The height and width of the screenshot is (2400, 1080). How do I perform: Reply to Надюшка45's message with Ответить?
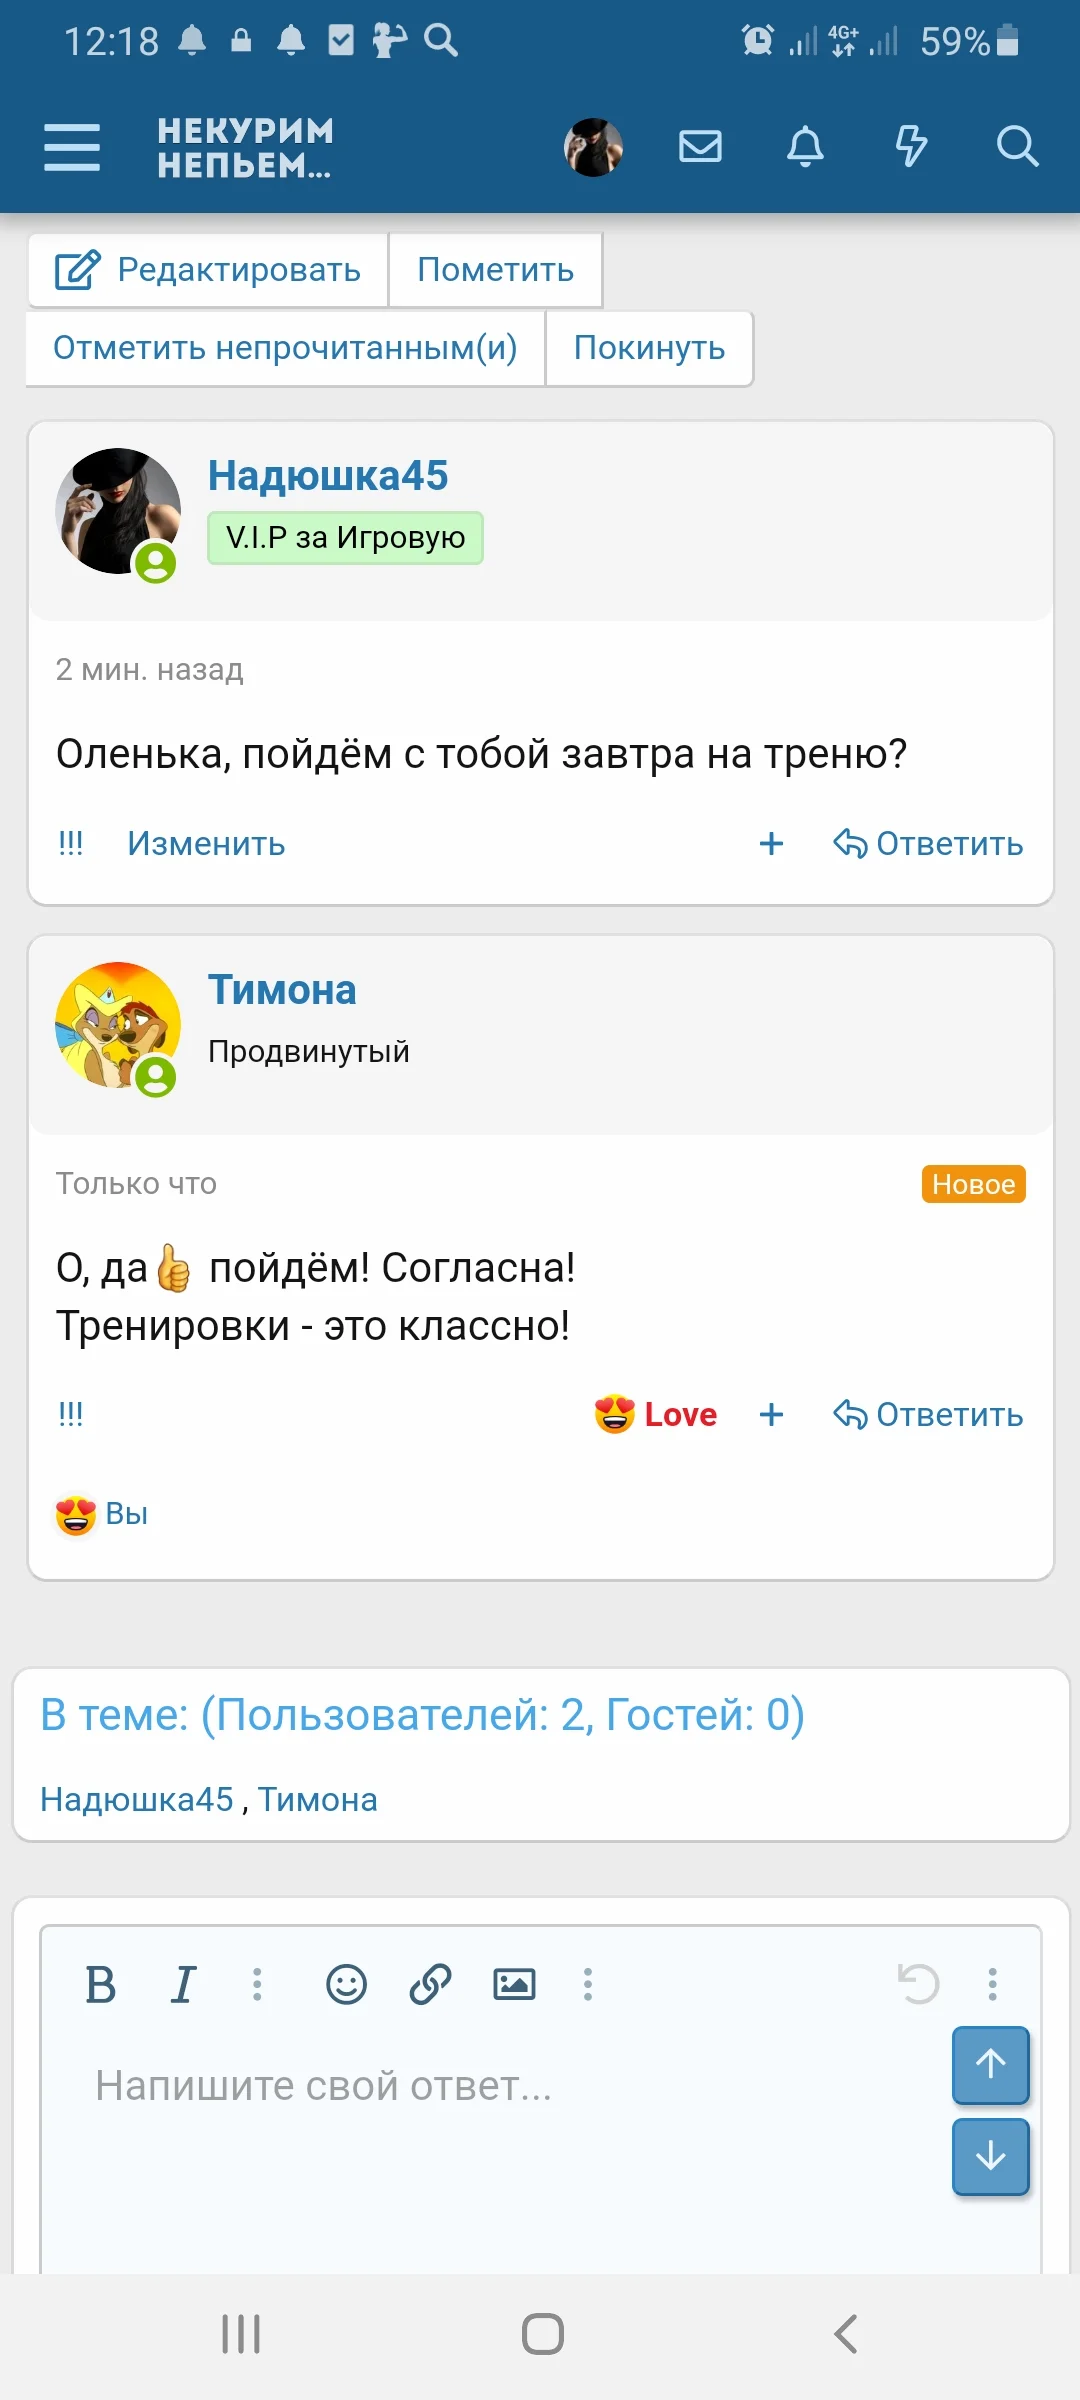click(x=929, y=844)
